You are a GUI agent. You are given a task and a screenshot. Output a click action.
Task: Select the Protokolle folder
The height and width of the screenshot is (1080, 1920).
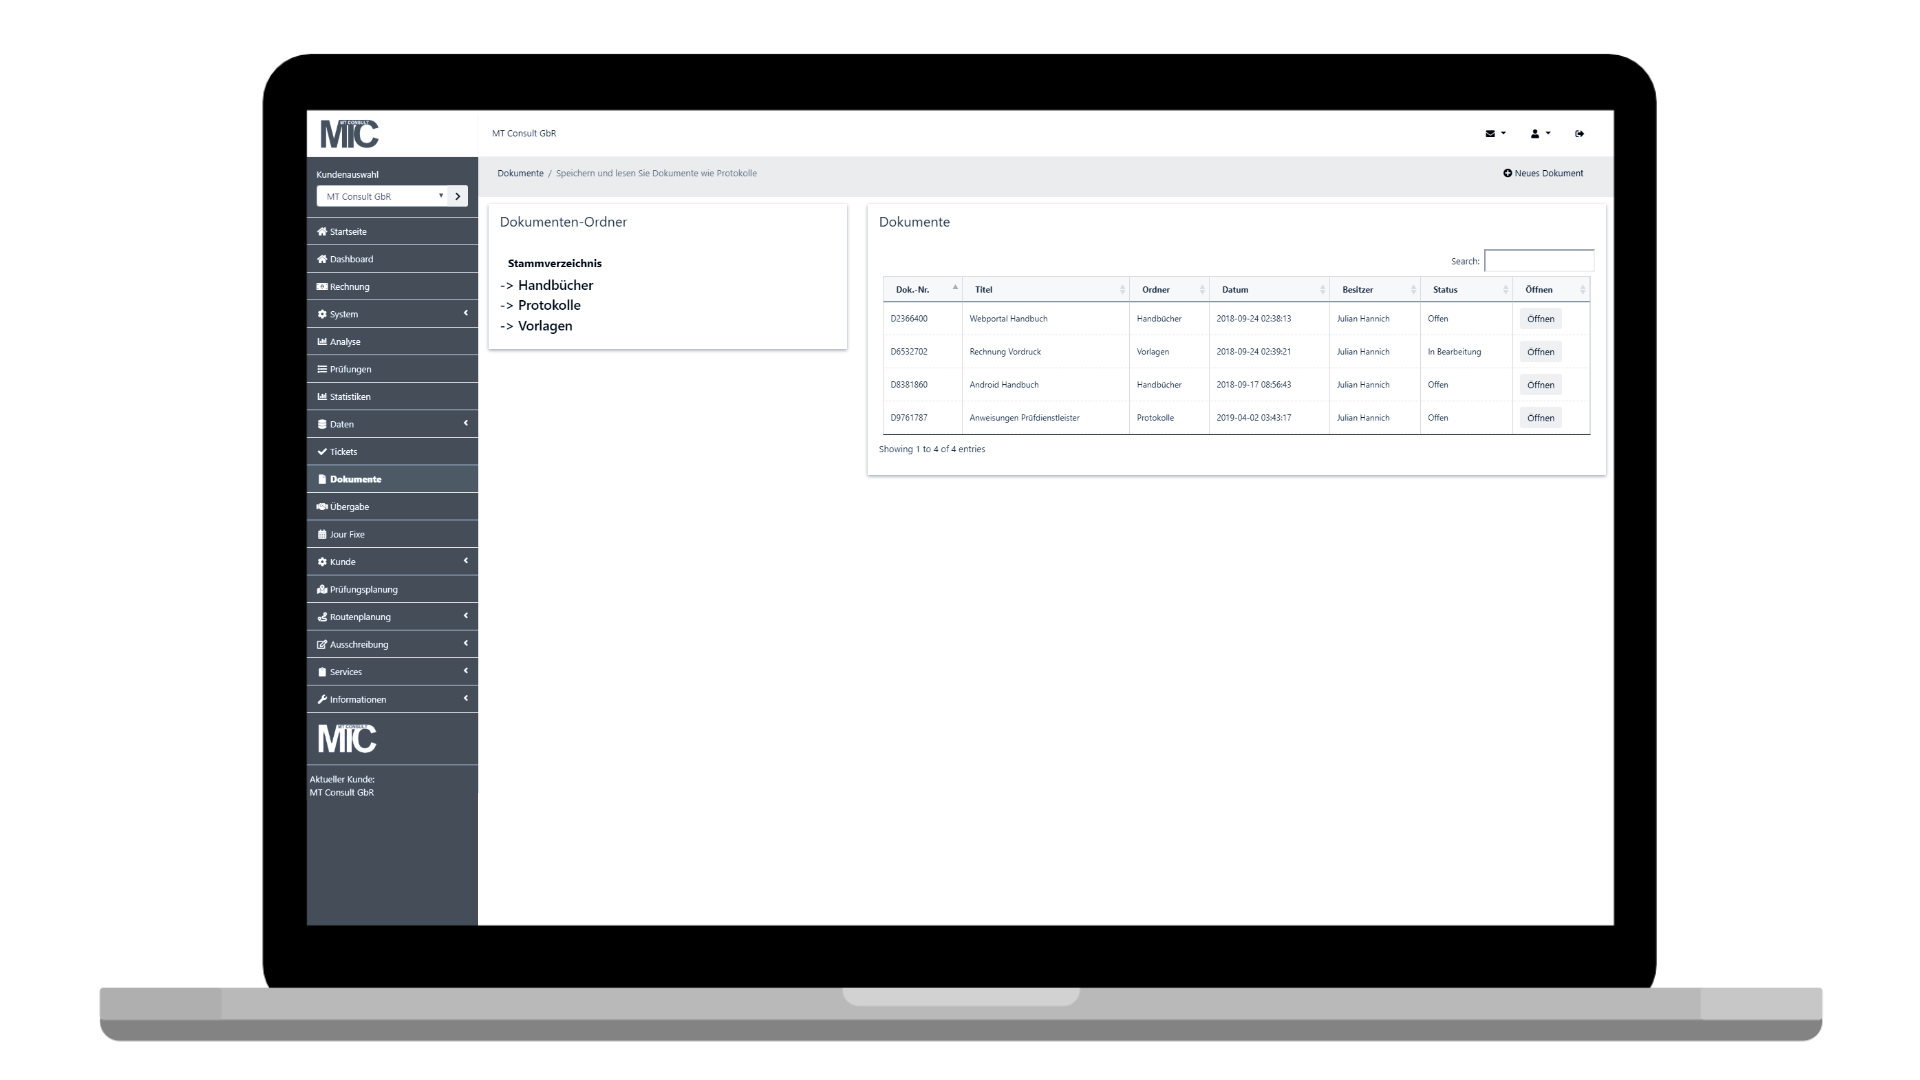(548, 305)
